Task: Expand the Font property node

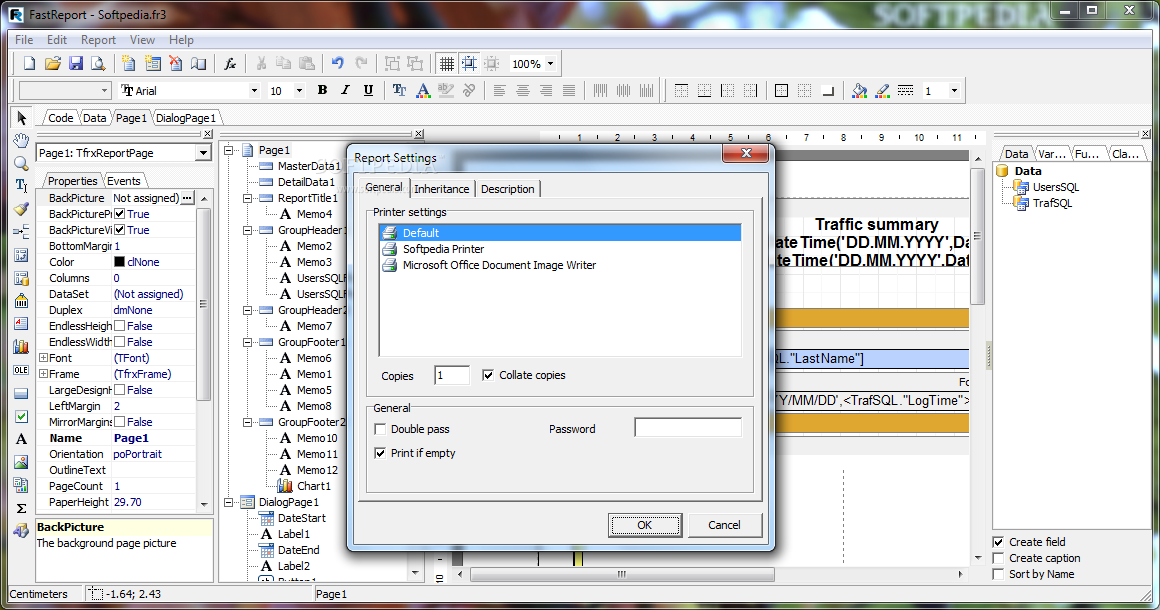Action: coord(43,358)
